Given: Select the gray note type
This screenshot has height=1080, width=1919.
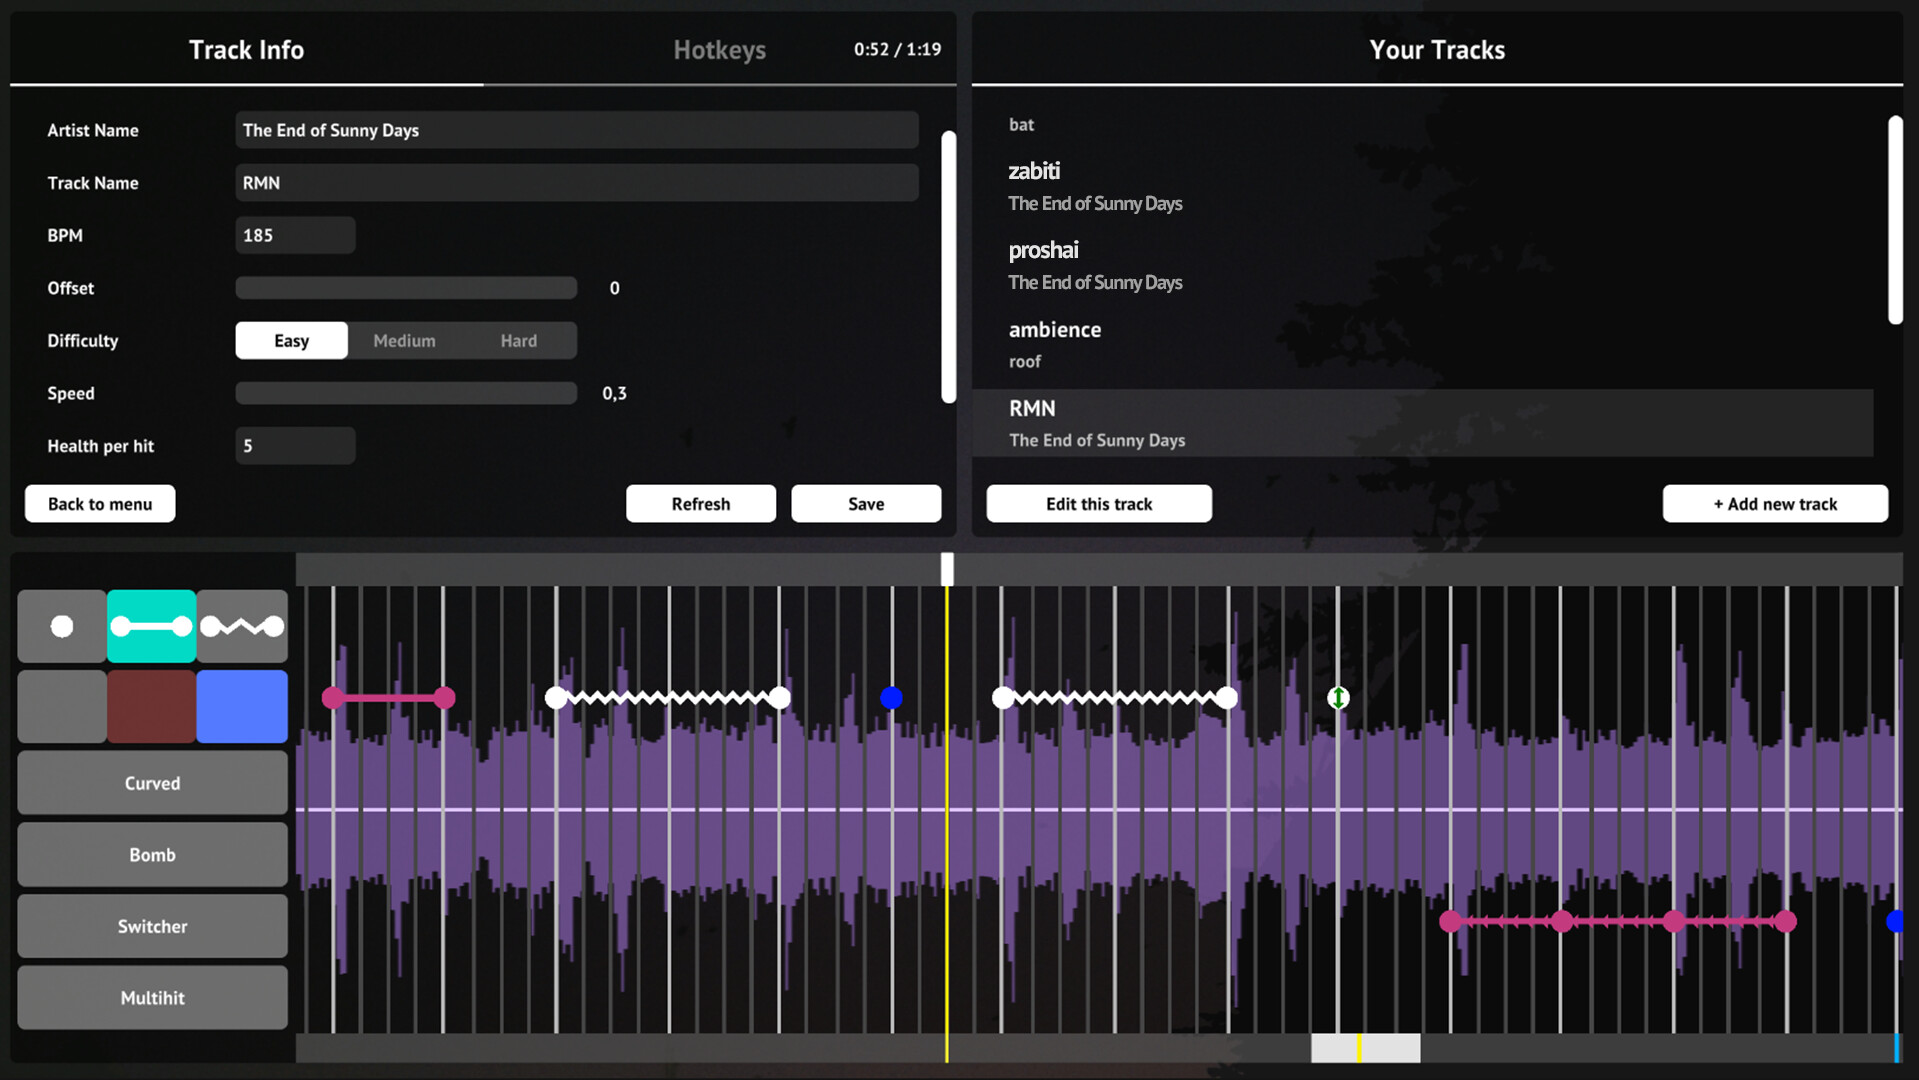Looking at the screenshot, I should [61, 706].
